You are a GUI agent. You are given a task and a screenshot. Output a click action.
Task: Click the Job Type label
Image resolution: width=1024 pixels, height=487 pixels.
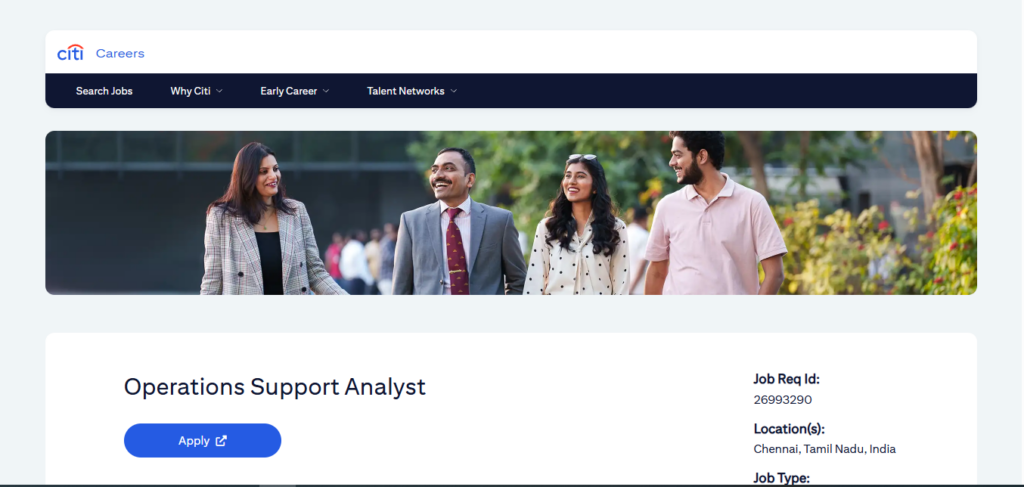(x=782, y=478)
